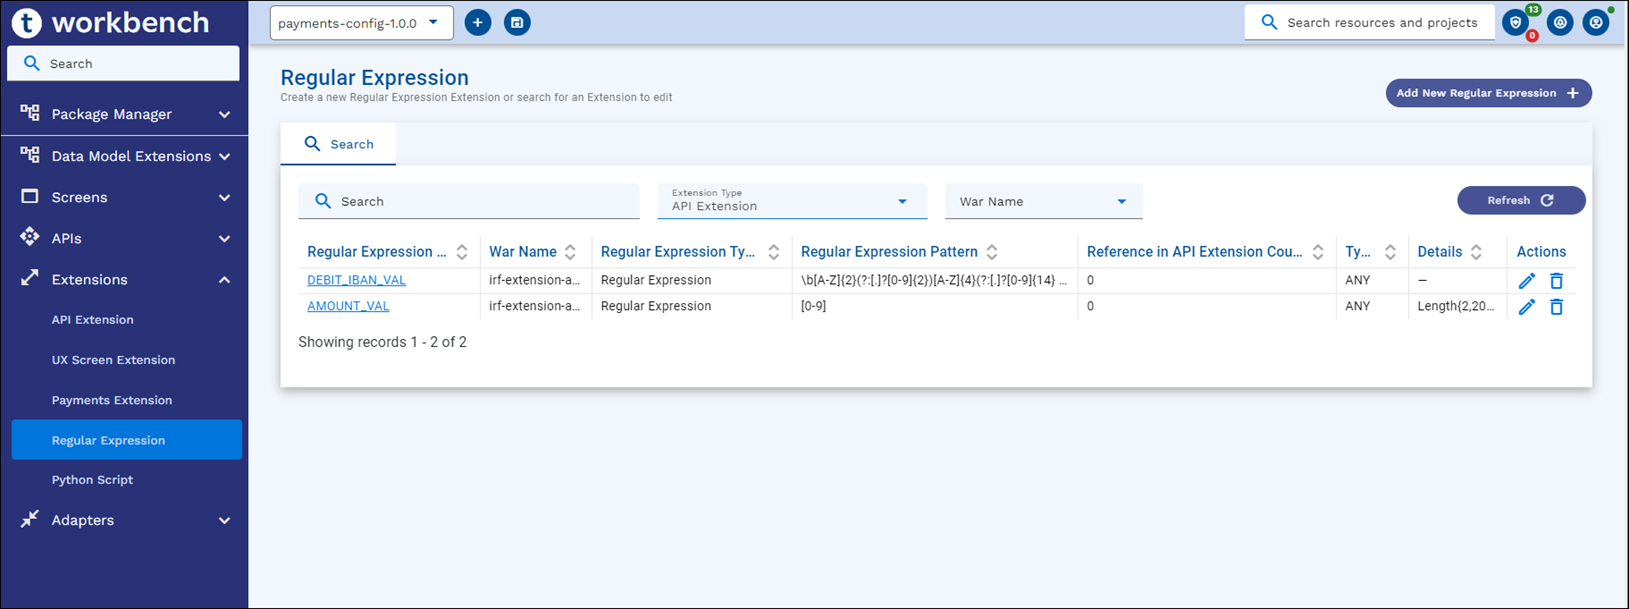Delete the DEBIT_IBAN_VAL row using trash icon
Viewport: 1629px width, 609px height.
pos(1556,281)
